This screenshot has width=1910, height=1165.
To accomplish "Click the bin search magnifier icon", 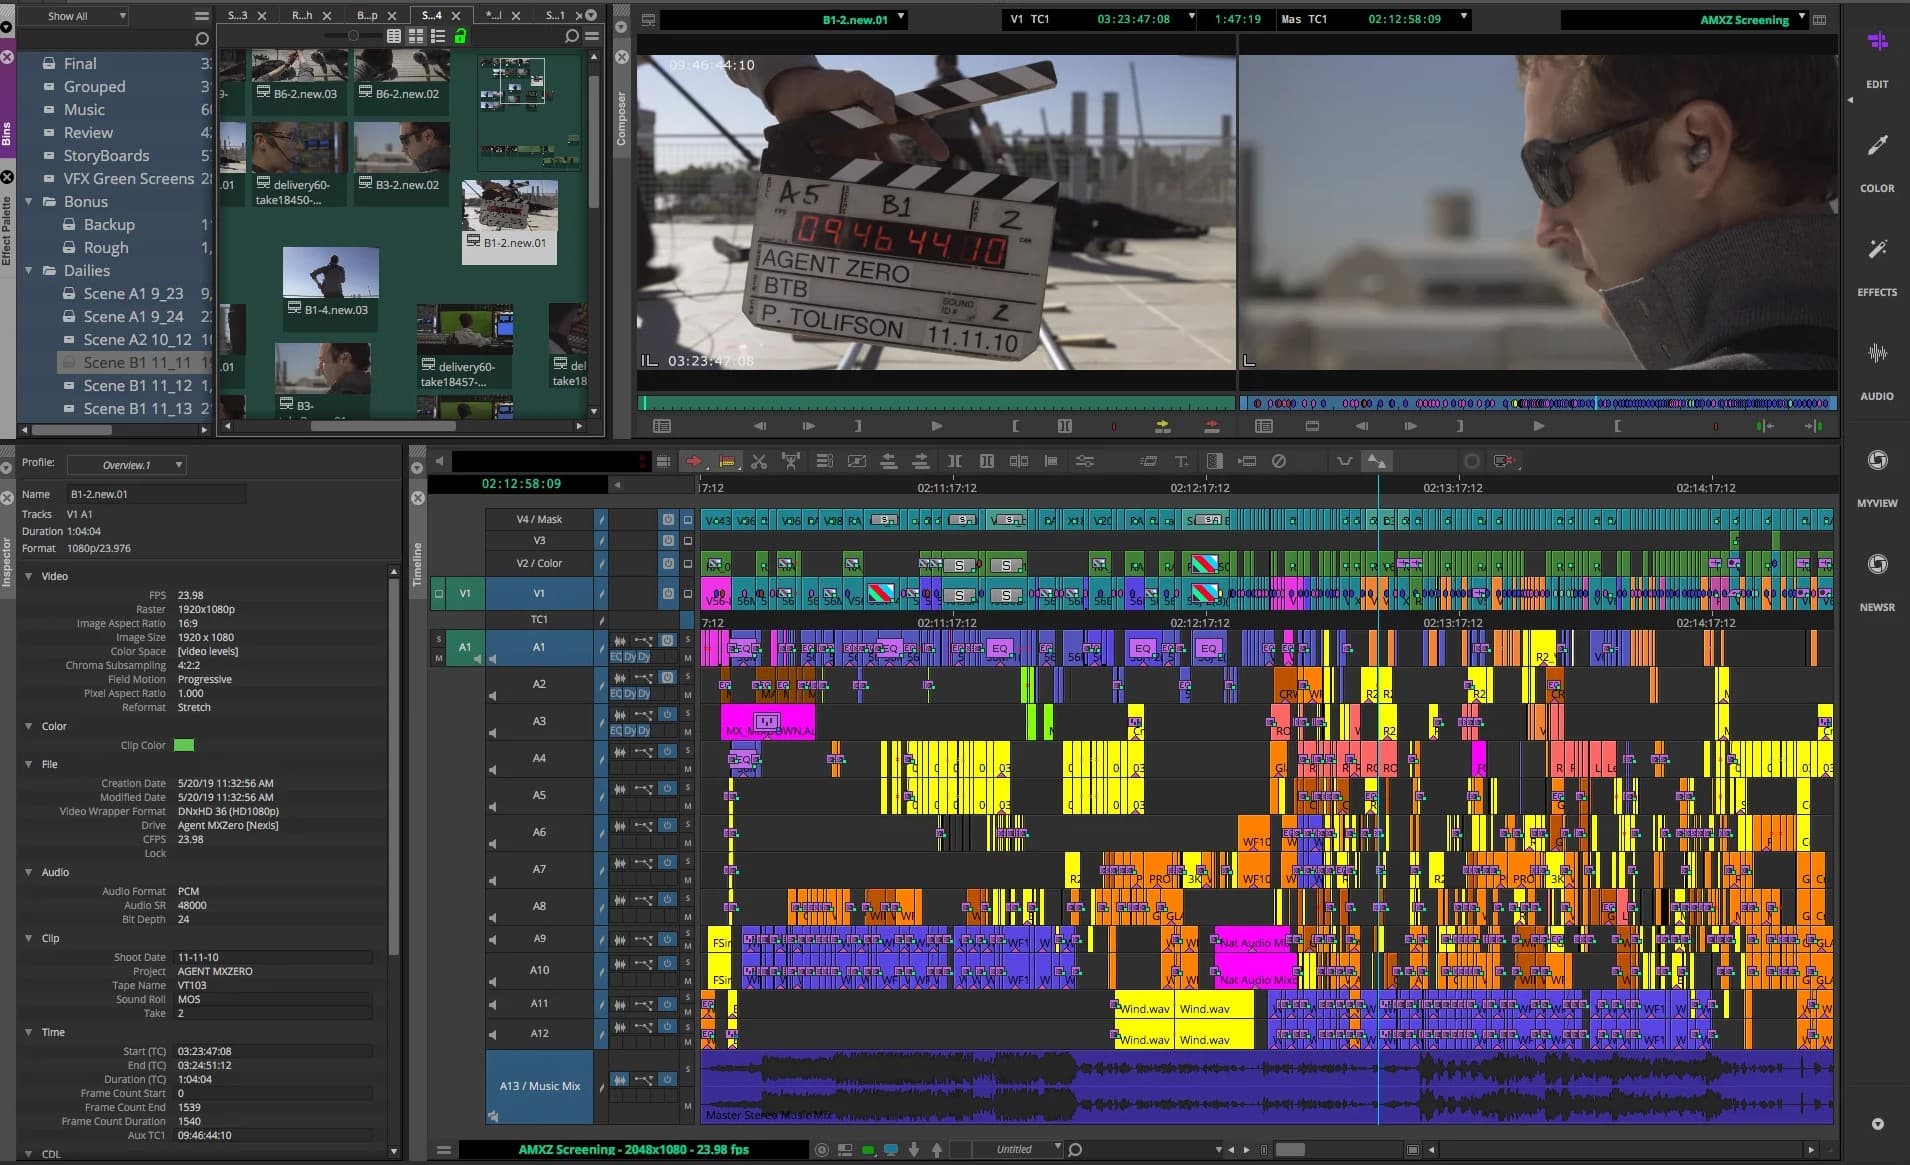I will pyautogui.click(x=571, y=36).
